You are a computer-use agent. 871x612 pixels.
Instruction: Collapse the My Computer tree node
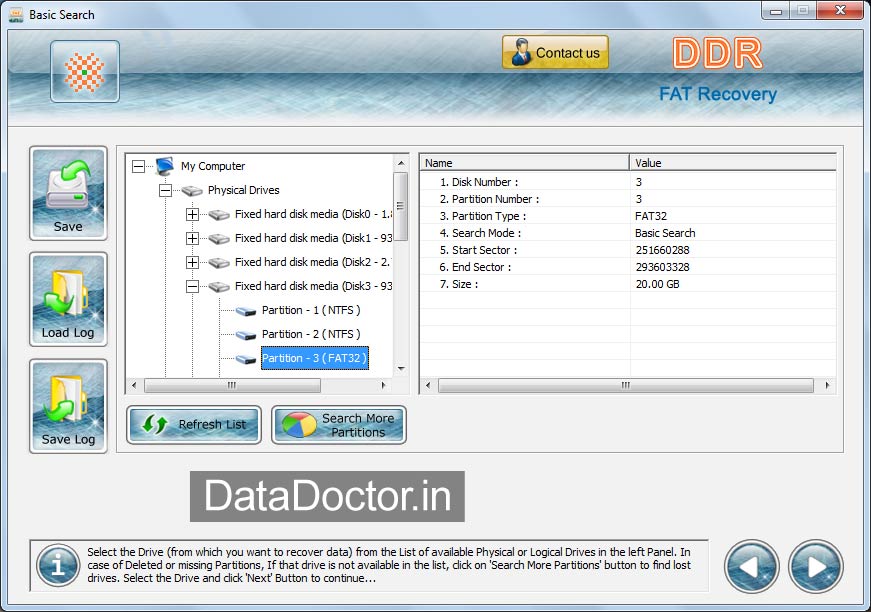coord(138,166)
